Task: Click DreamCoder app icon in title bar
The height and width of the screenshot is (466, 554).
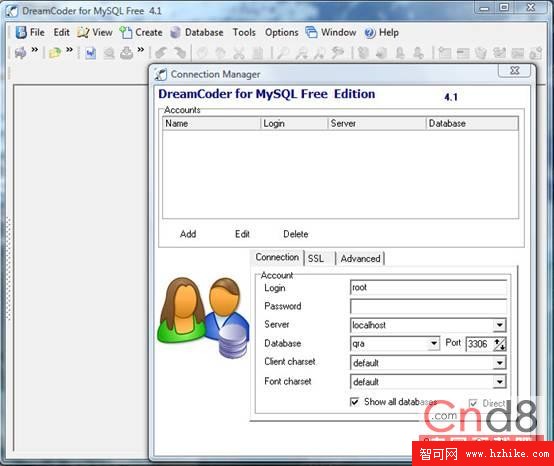Action: click(11, 11)
